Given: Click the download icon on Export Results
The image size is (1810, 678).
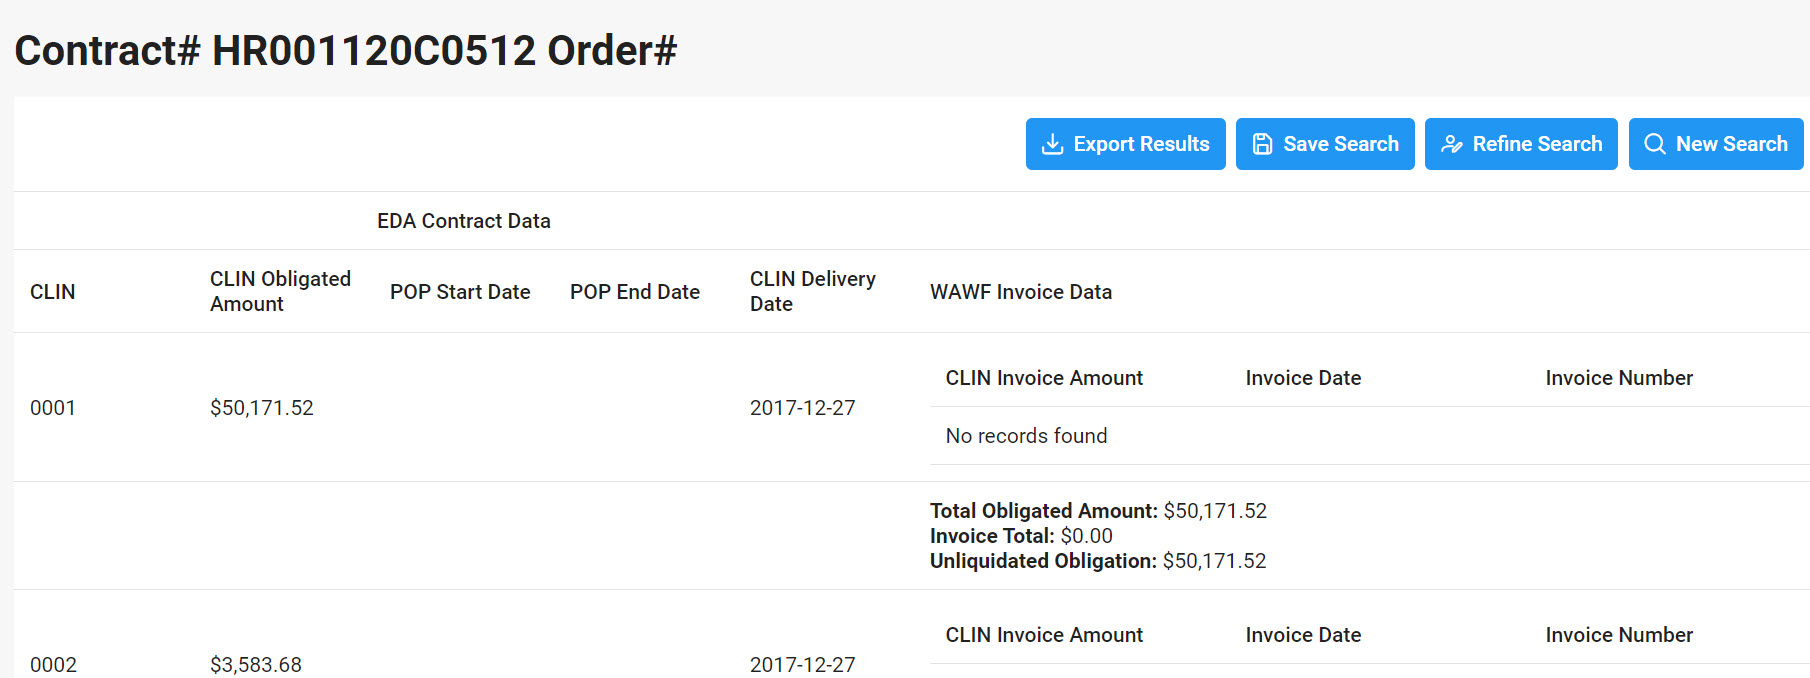Looking at the screenshot, I should tap(1052, 144).
